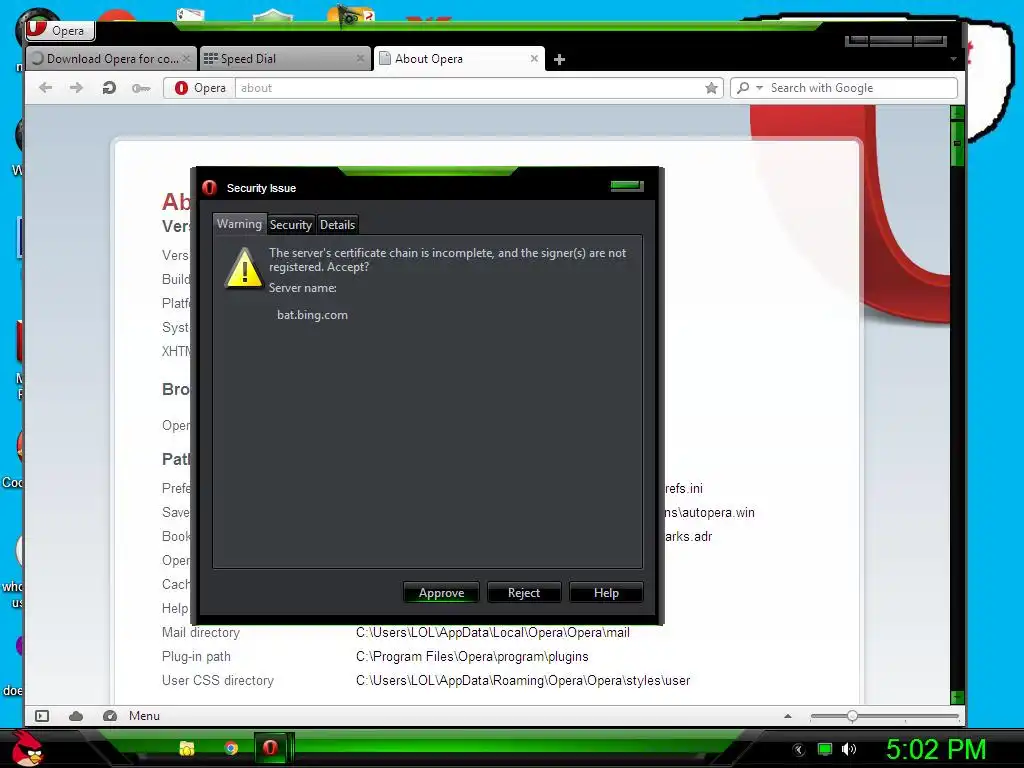Bookmark page with the star icon
The image size is (1024, 768).
(711, 88)
